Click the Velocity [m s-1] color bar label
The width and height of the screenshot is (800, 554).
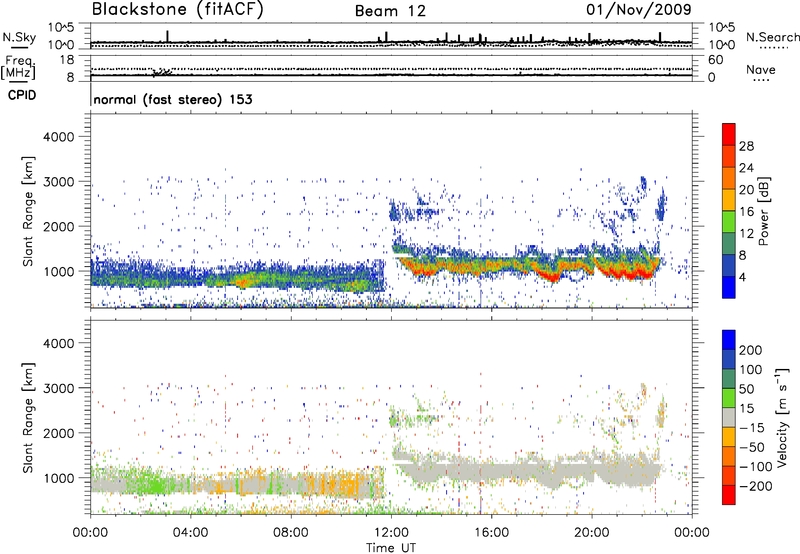coord(782,417)
